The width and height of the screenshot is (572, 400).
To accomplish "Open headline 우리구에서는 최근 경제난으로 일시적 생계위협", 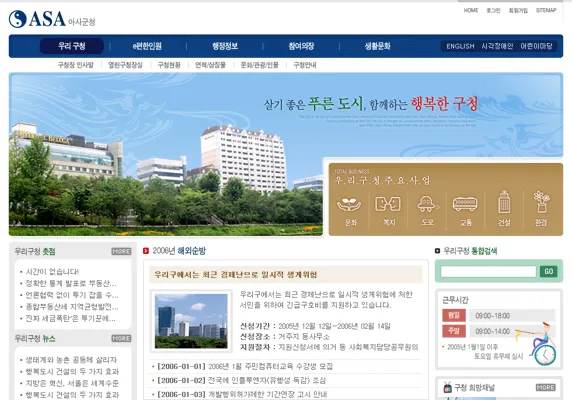I will click(x=235, y=275).
